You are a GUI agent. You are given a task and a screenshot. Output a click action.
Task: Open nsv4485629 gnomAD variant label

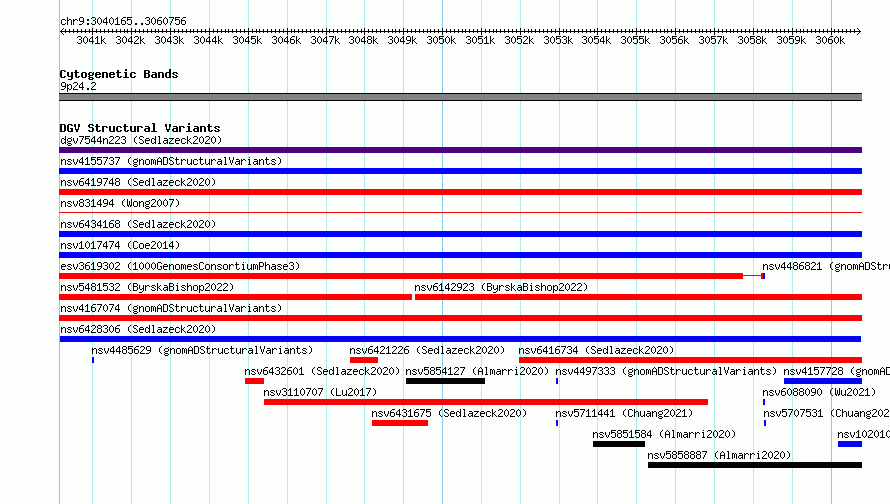coord(202,350)
